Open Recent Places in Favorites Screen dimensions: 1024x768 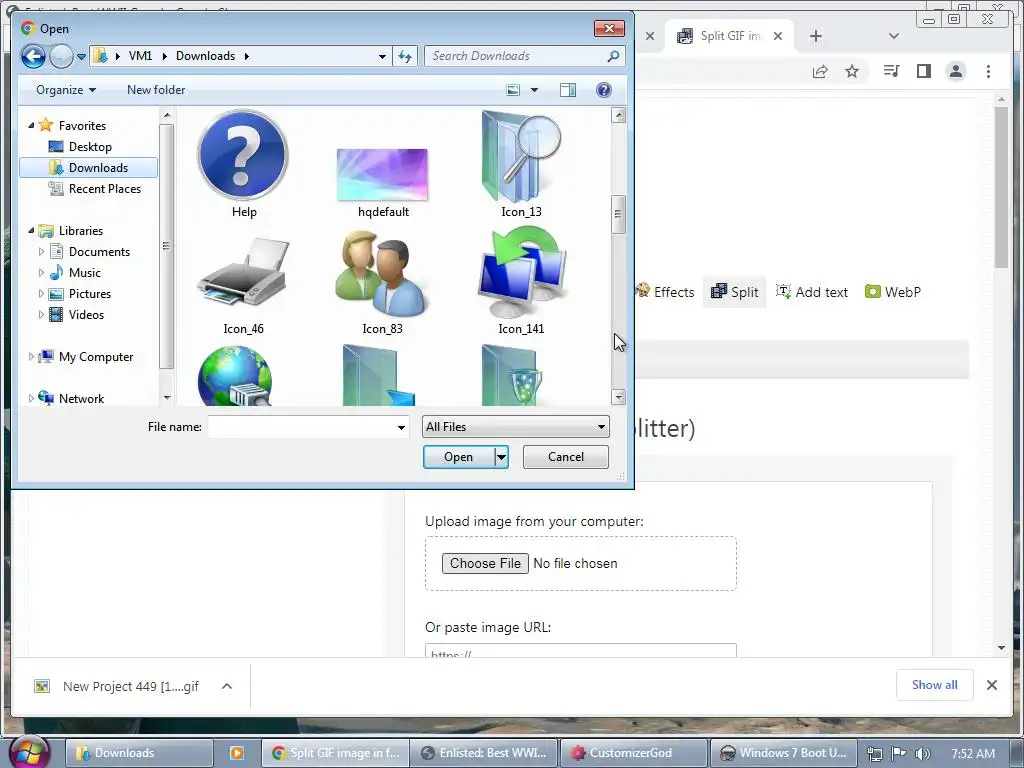(104, 189)
